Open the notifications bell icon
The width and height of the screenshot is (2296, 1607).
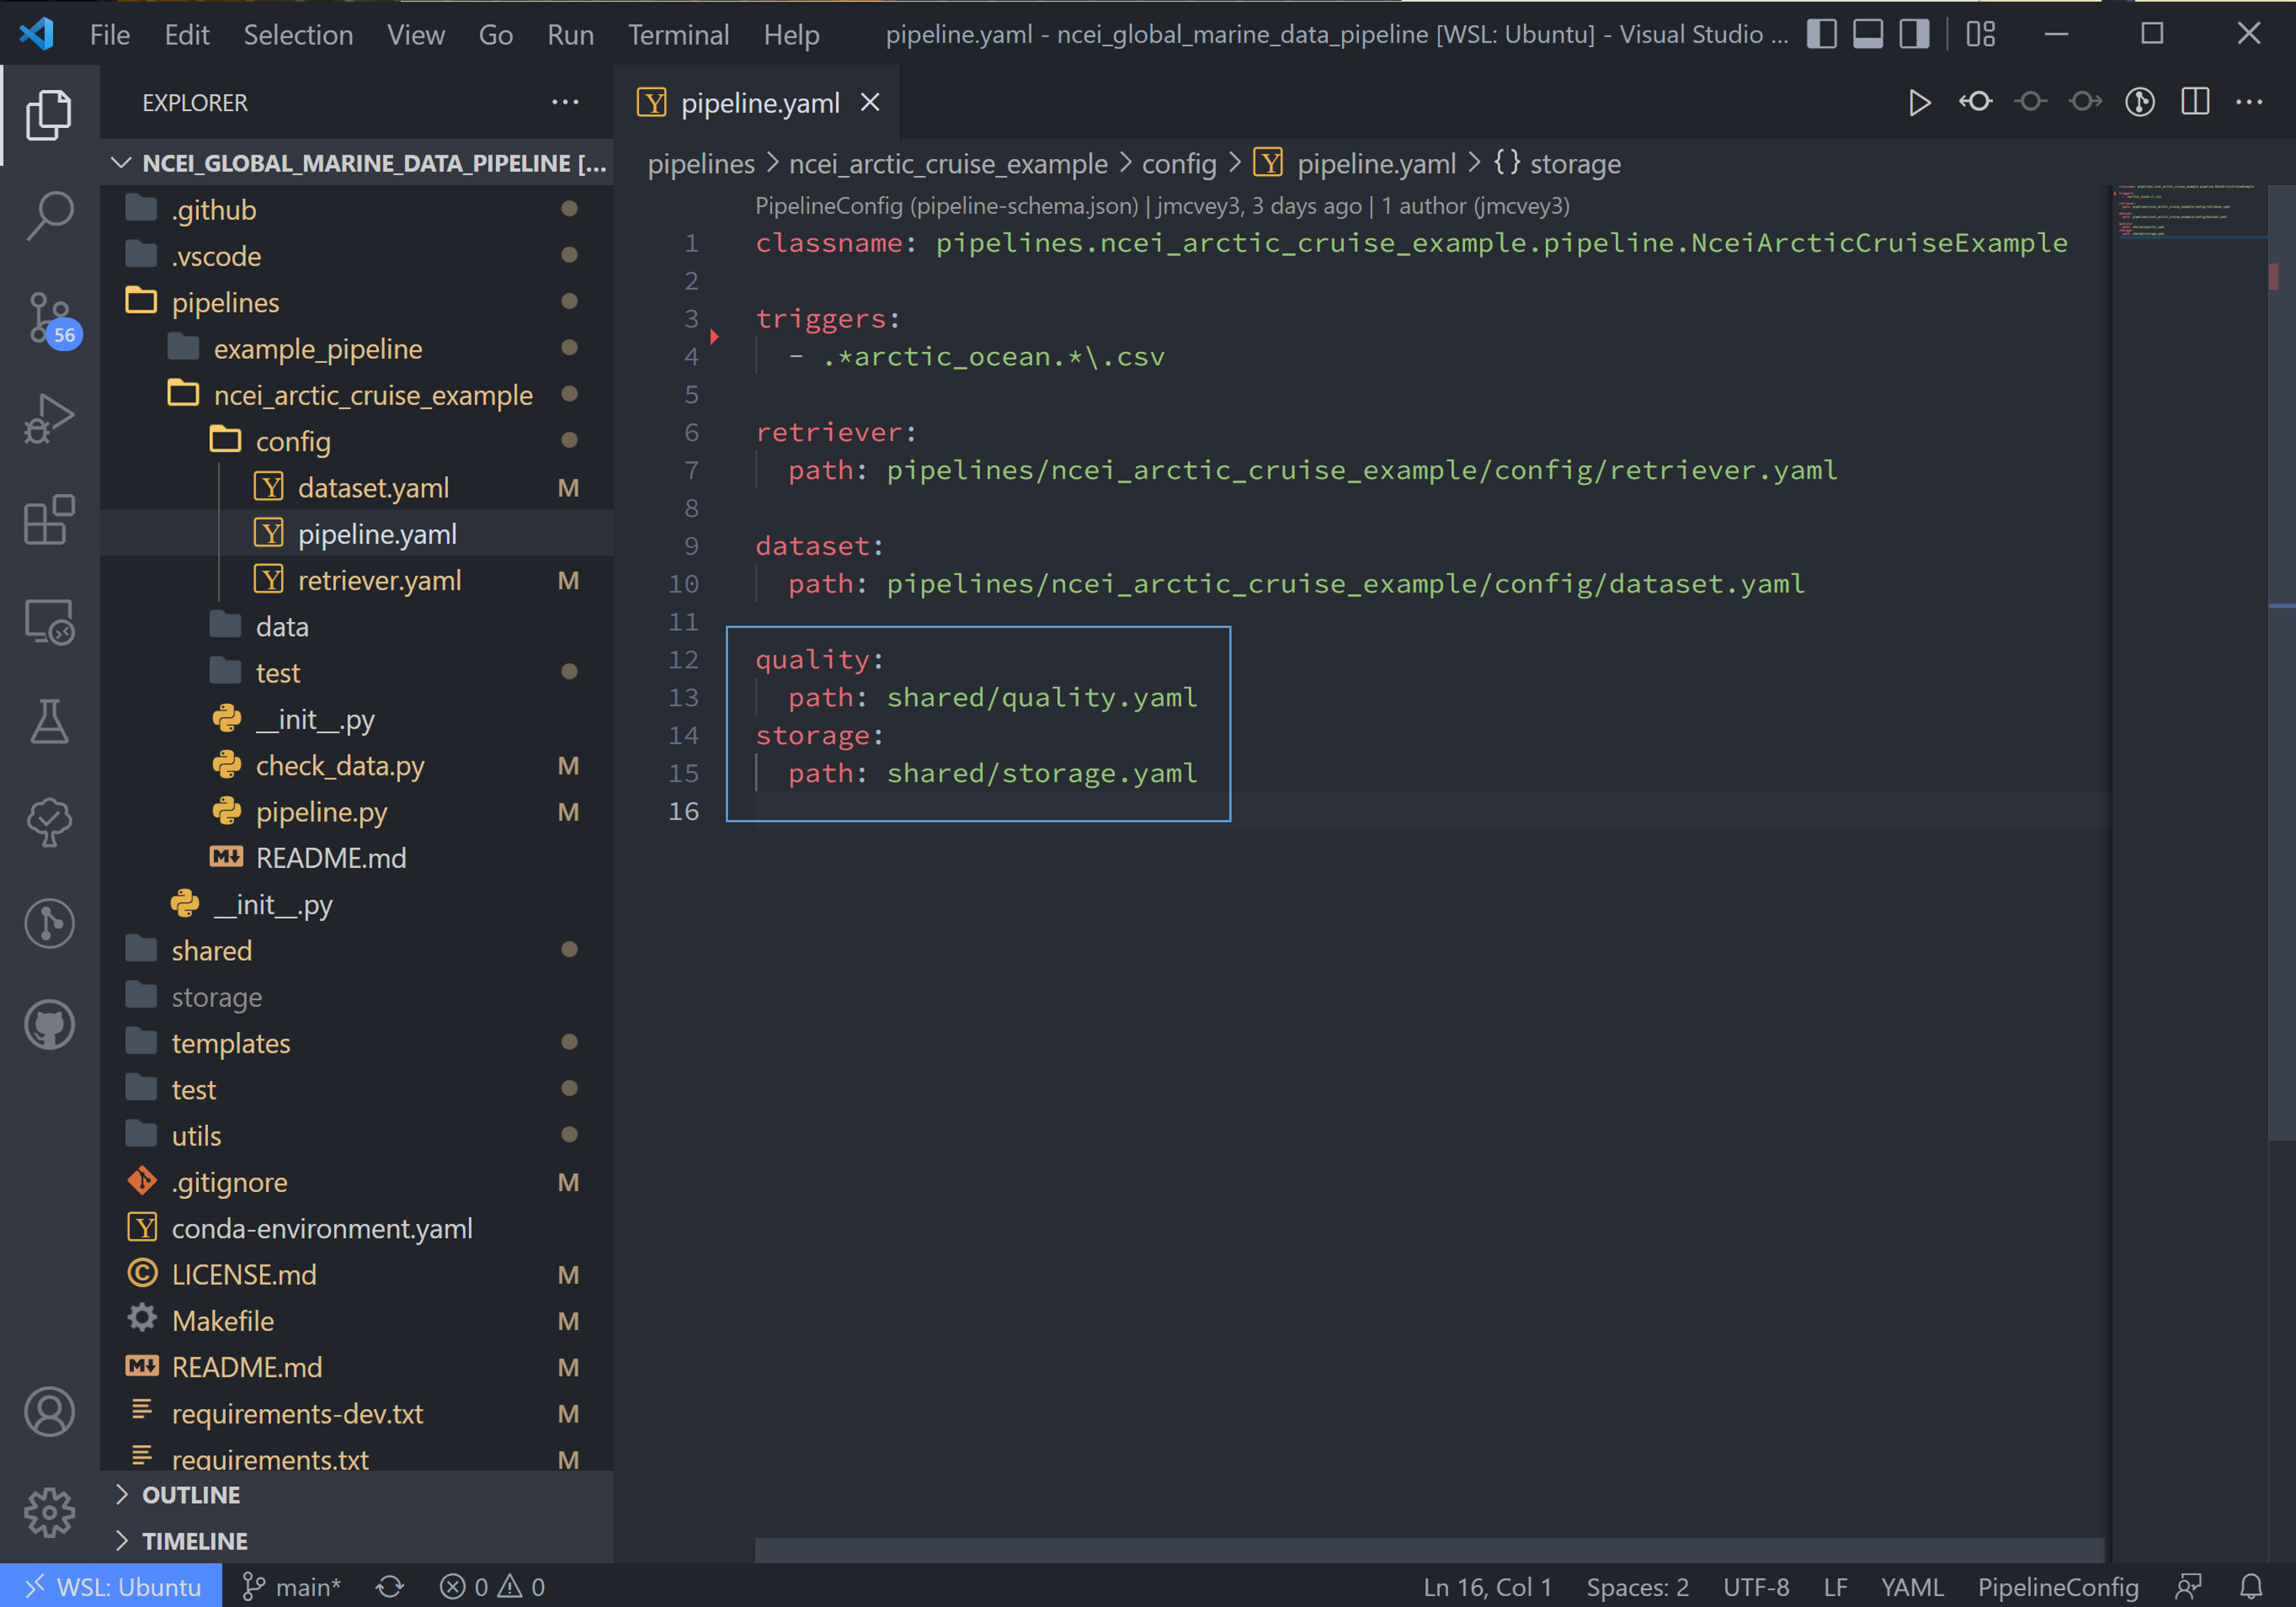coord(2251,1586)
